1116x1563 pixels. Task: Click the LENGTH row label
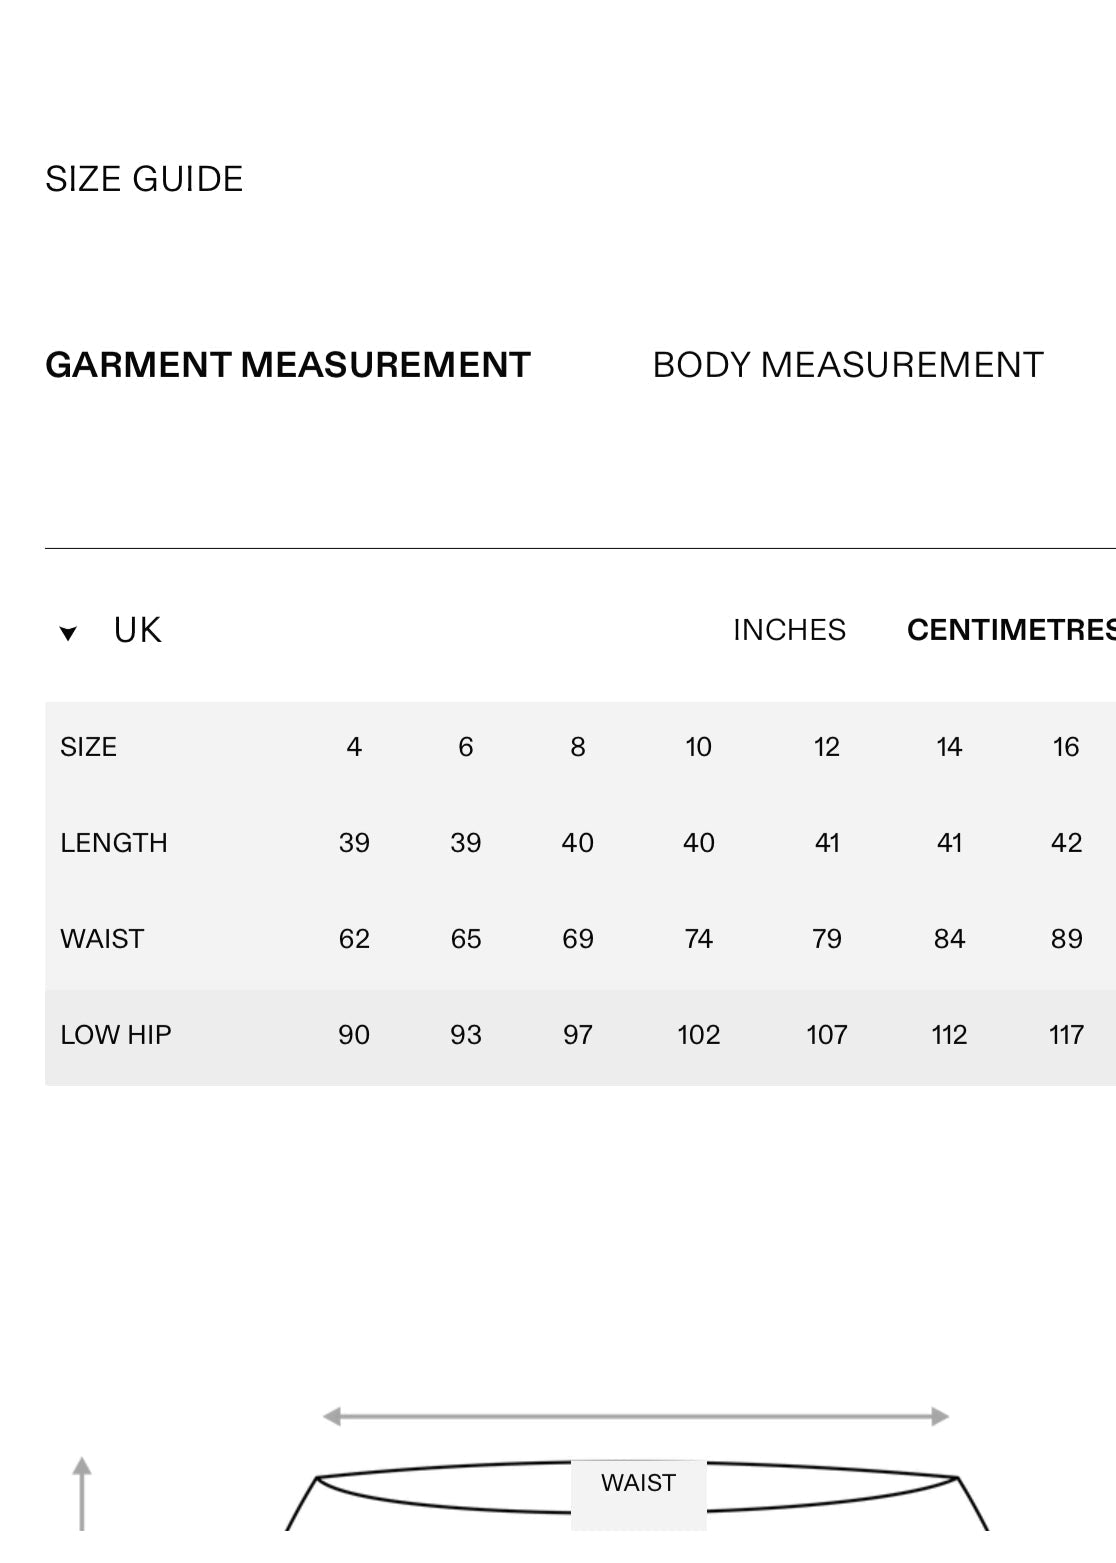click(114, 843)
